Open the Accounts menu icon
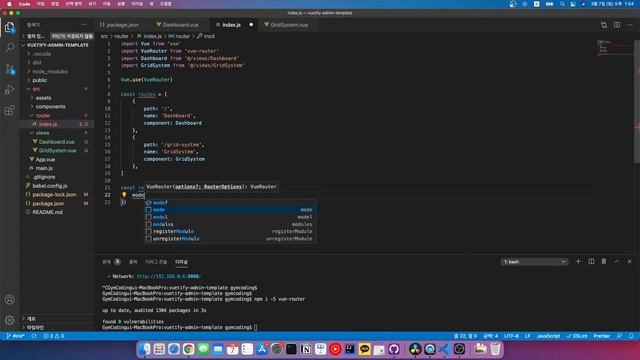 click(x=10, y=299)
